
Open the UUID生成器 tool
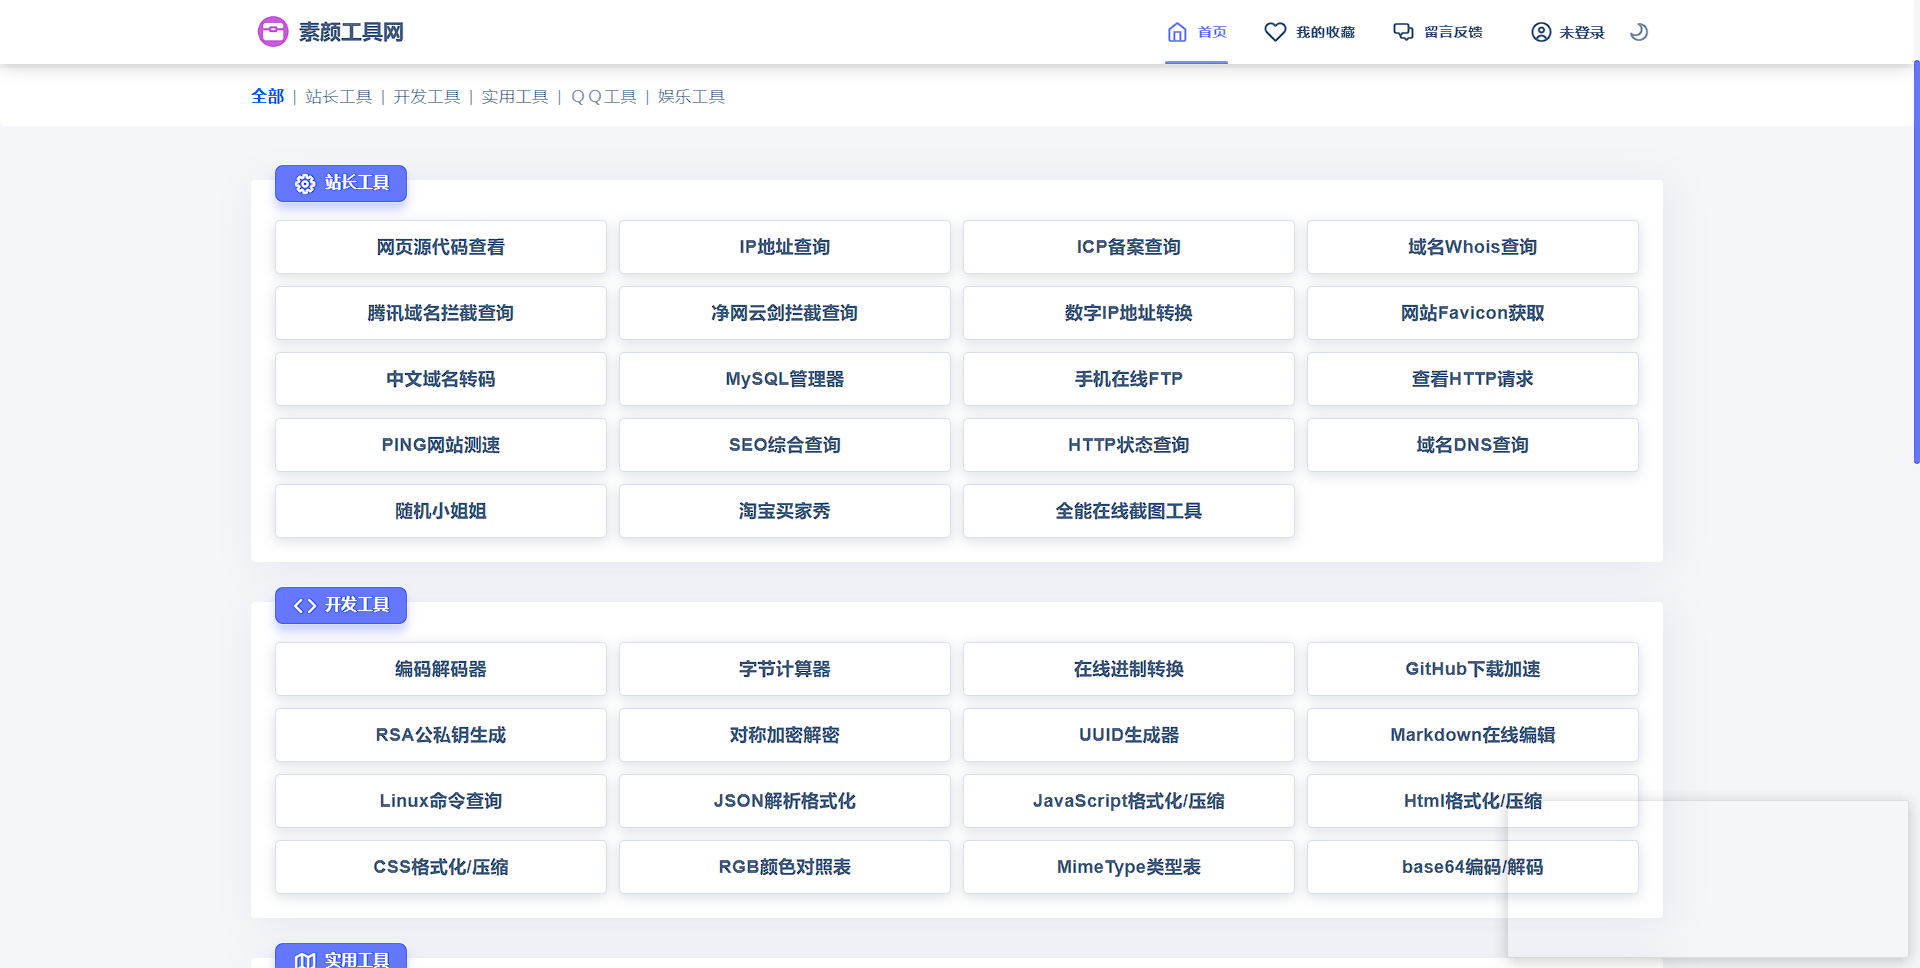tap(1129, 735)
